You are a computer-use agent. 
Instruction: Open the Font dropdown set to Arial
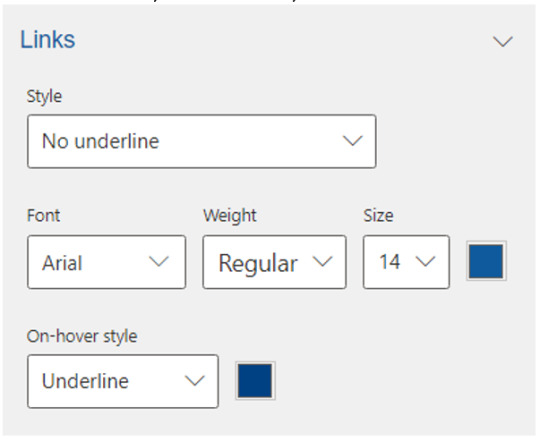coord(106,262)
